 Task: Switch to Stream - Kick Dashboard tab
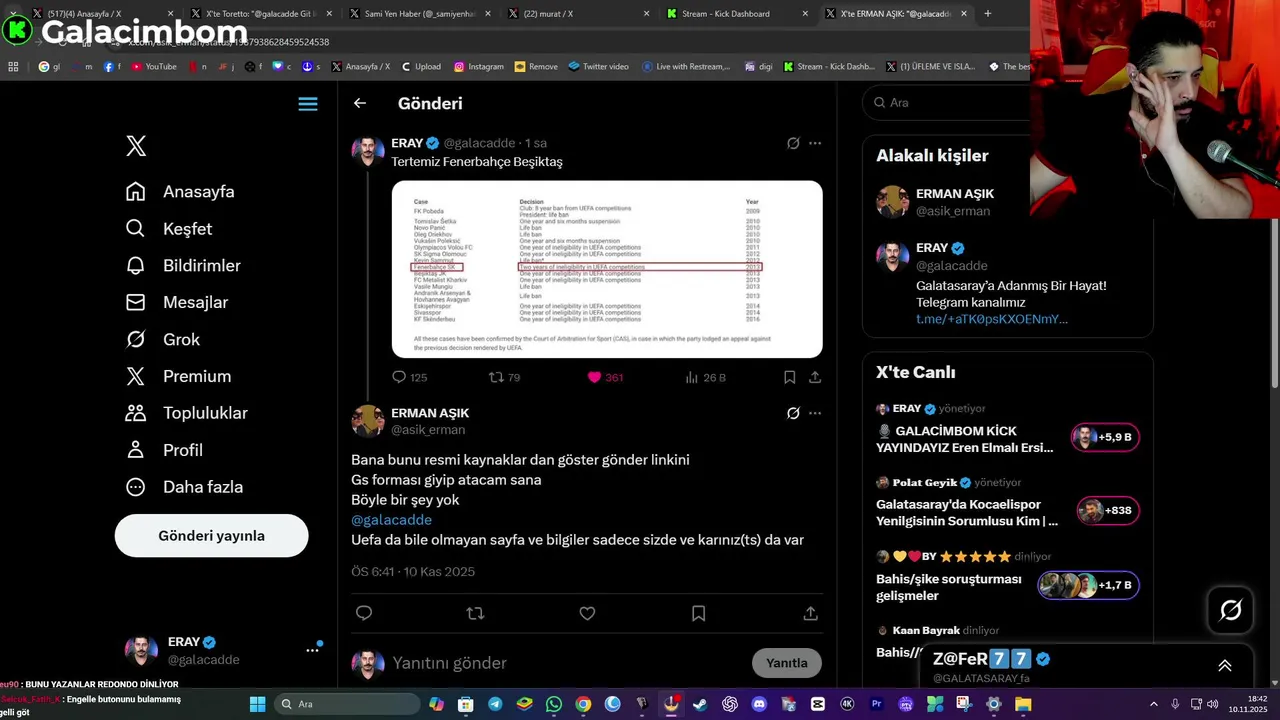(737, 14)
